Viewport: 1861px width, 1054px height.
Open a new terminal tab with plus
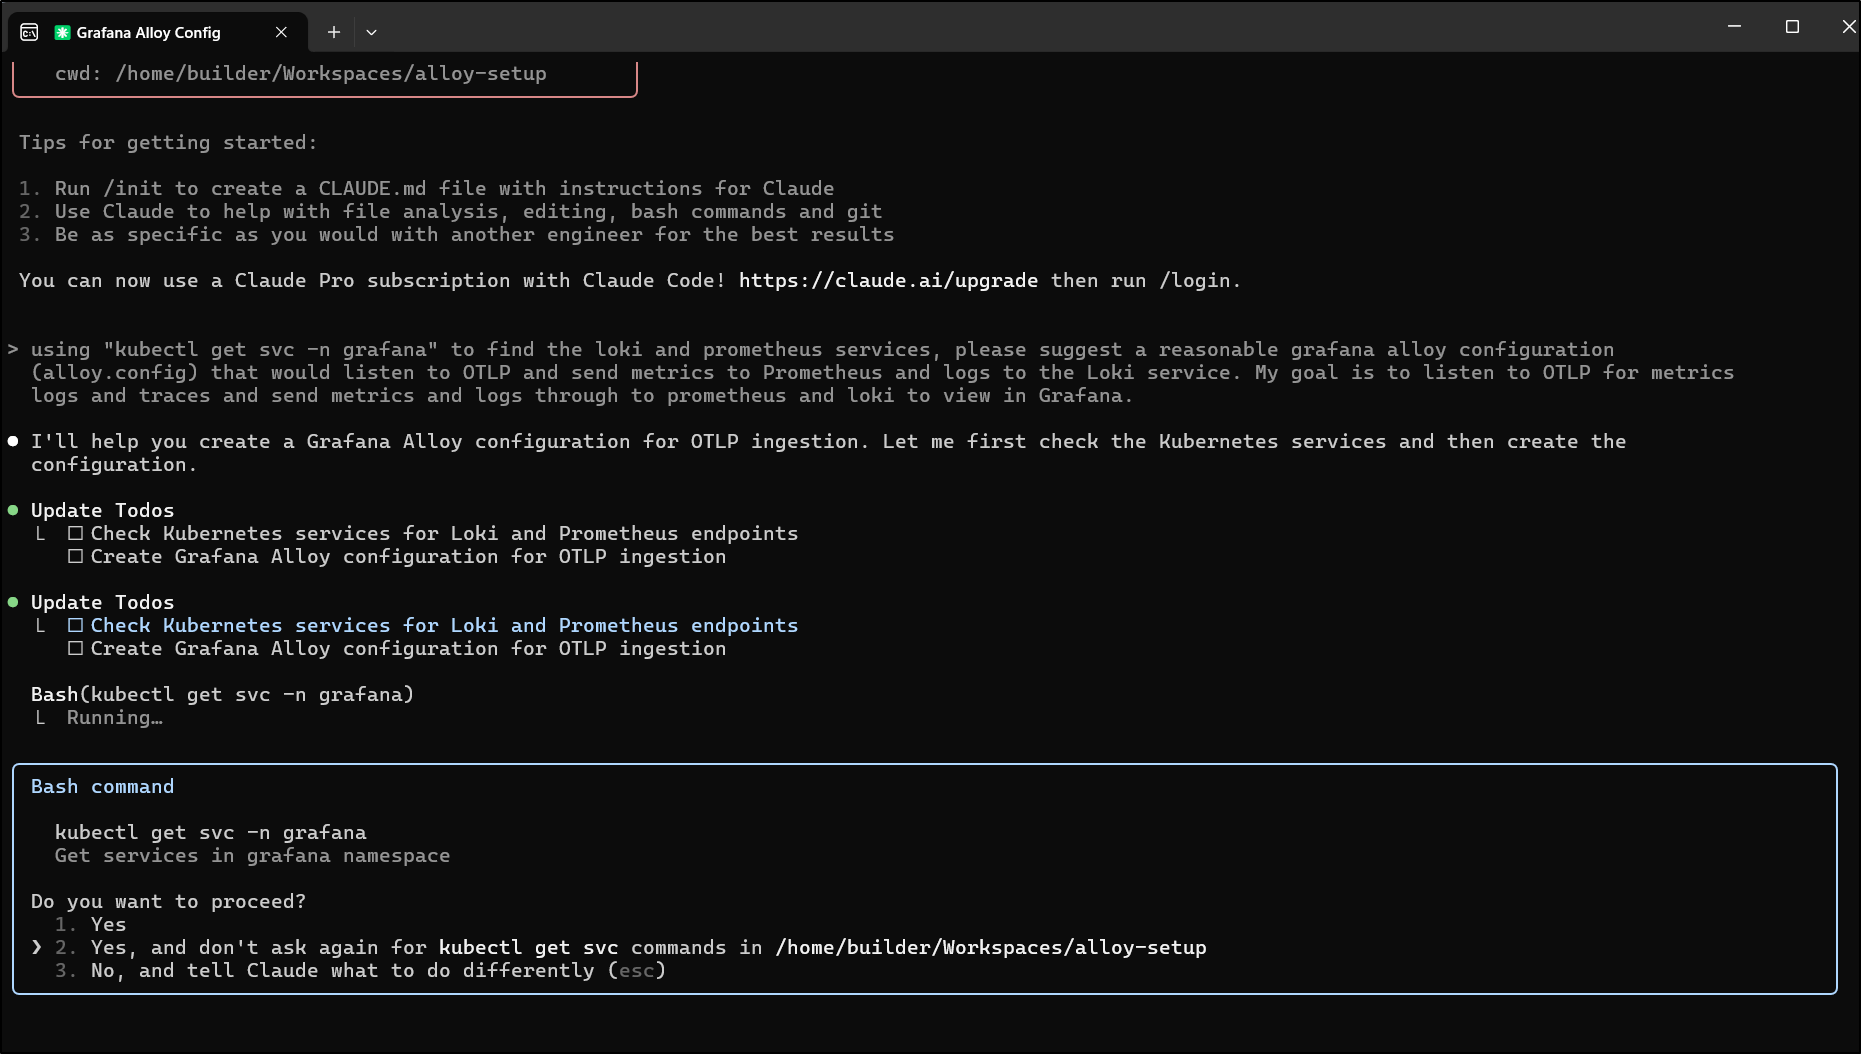coord(334,32)
